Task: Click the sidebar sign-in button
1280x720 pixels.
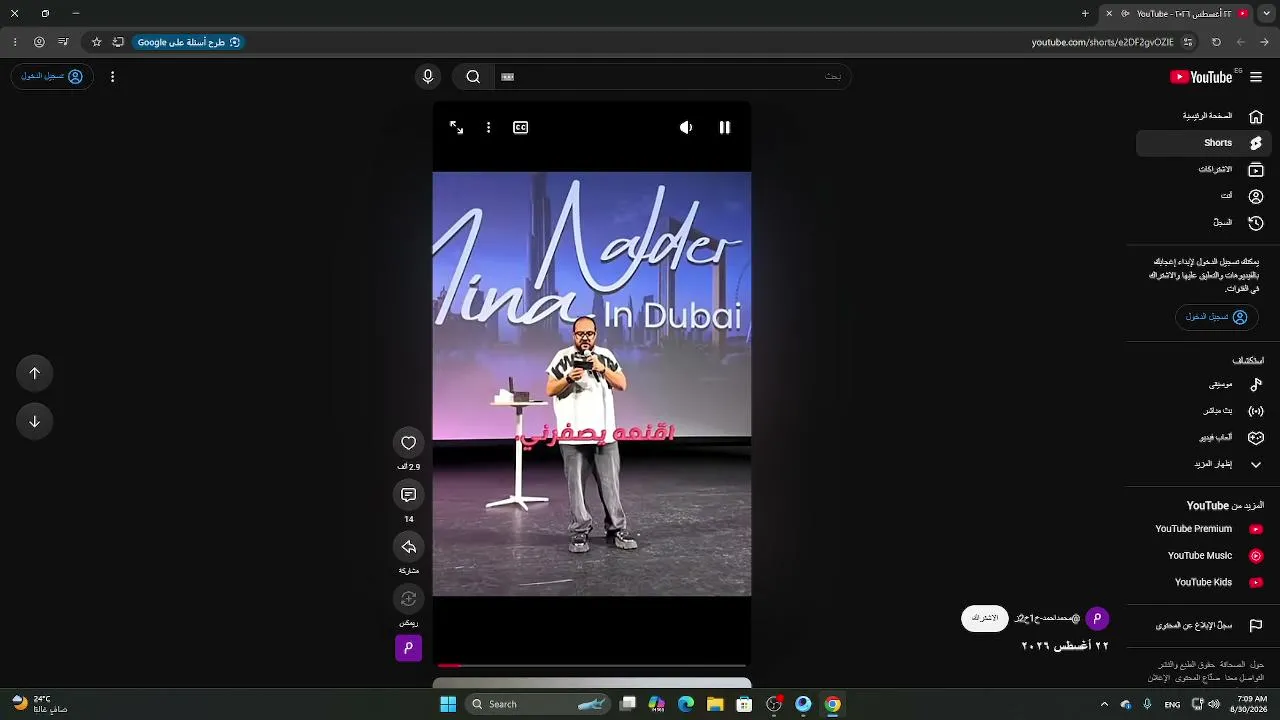Action: point(1216,317)
